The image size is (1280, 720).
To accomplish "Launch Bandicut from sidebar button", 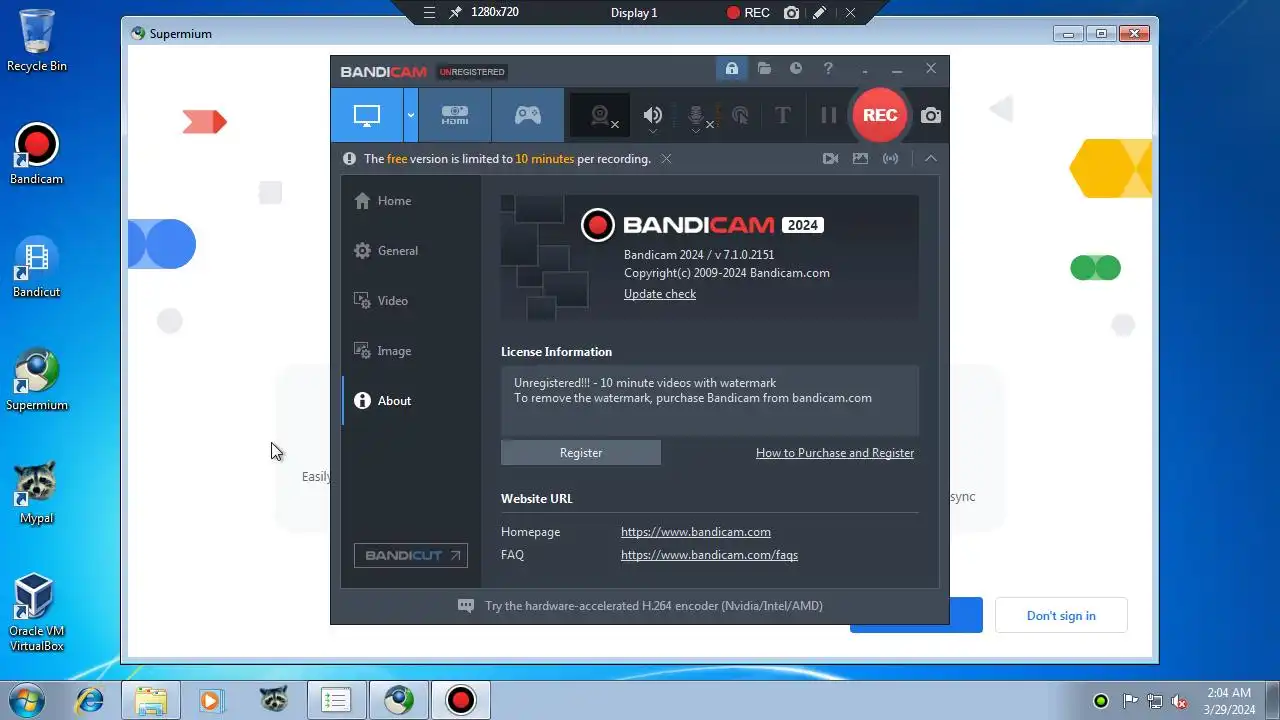I will tap(411, 555).
